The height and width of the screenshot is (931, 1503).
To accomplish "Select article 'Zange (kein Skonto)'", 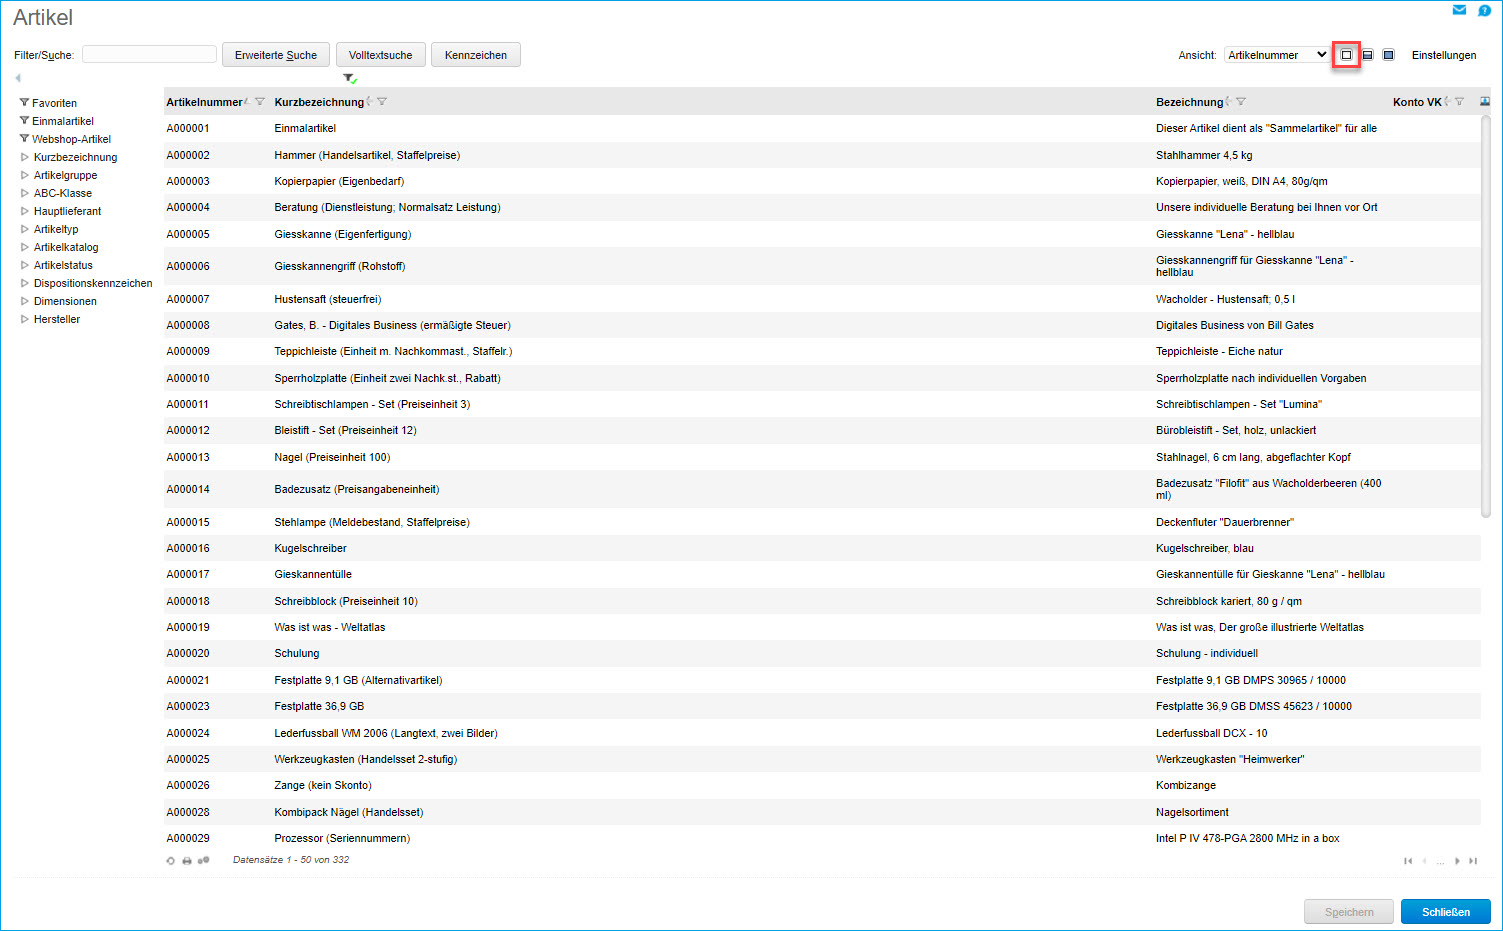I will click(323, 785).
